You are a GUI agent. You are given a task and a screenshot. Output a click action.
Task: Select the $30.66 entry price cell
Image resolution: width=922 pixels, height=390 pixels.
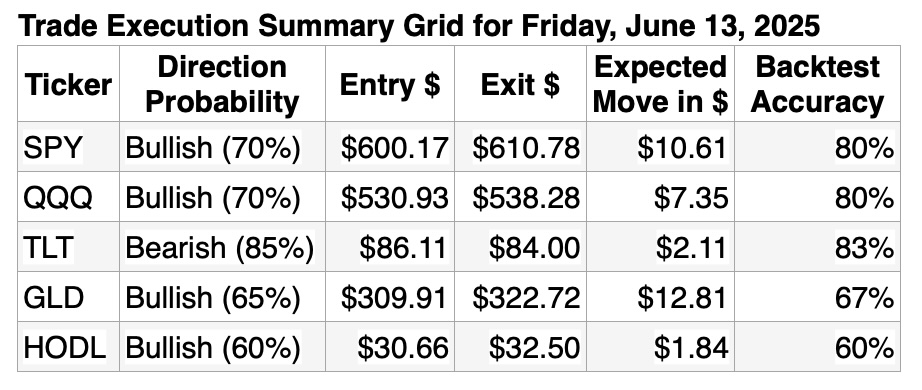point(390,347)
